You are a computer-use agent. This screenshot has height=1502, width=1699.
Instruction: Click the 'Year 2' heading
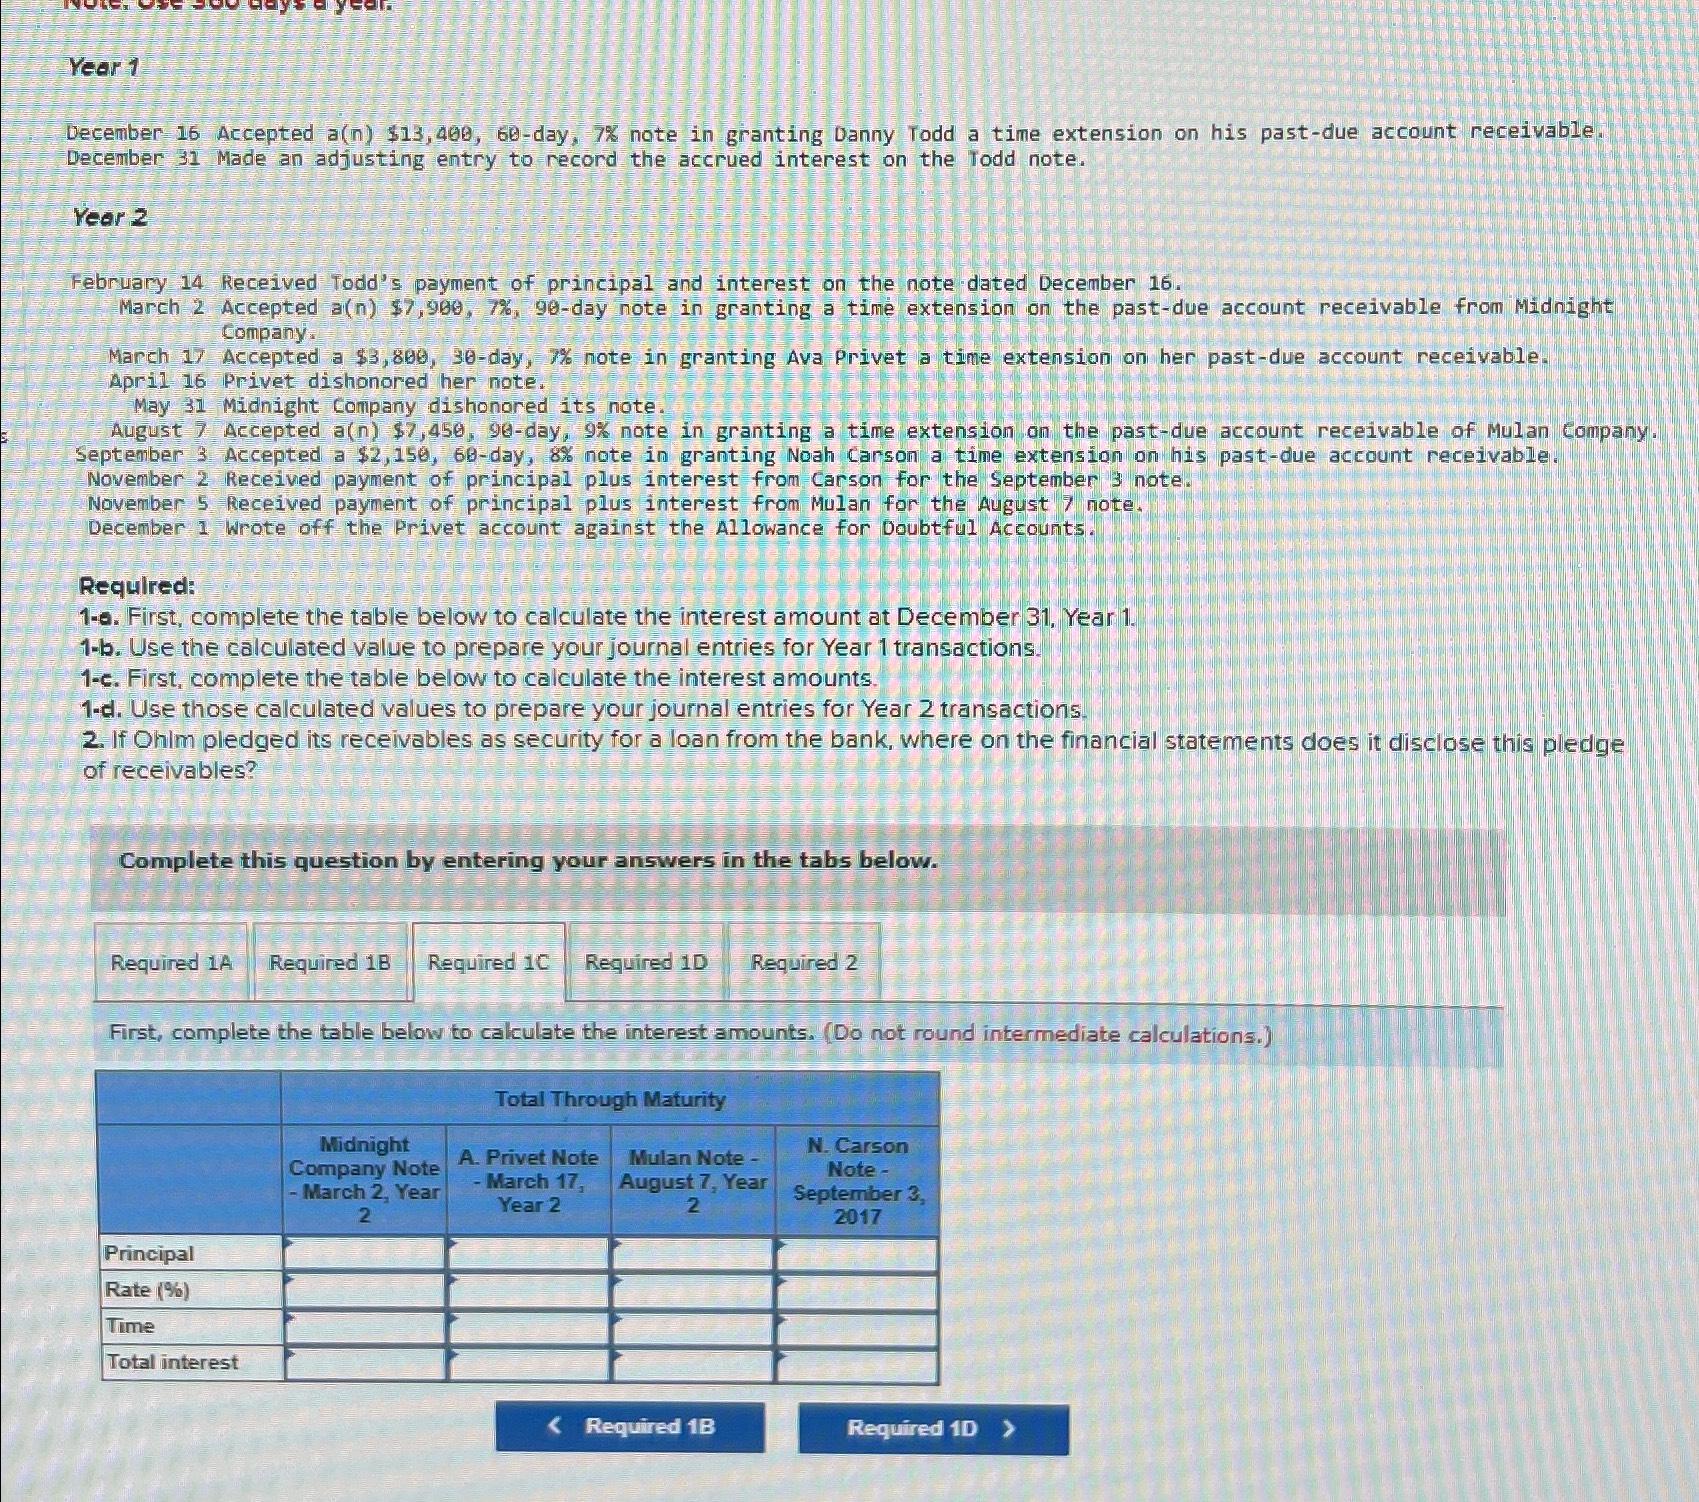[109, 217]
